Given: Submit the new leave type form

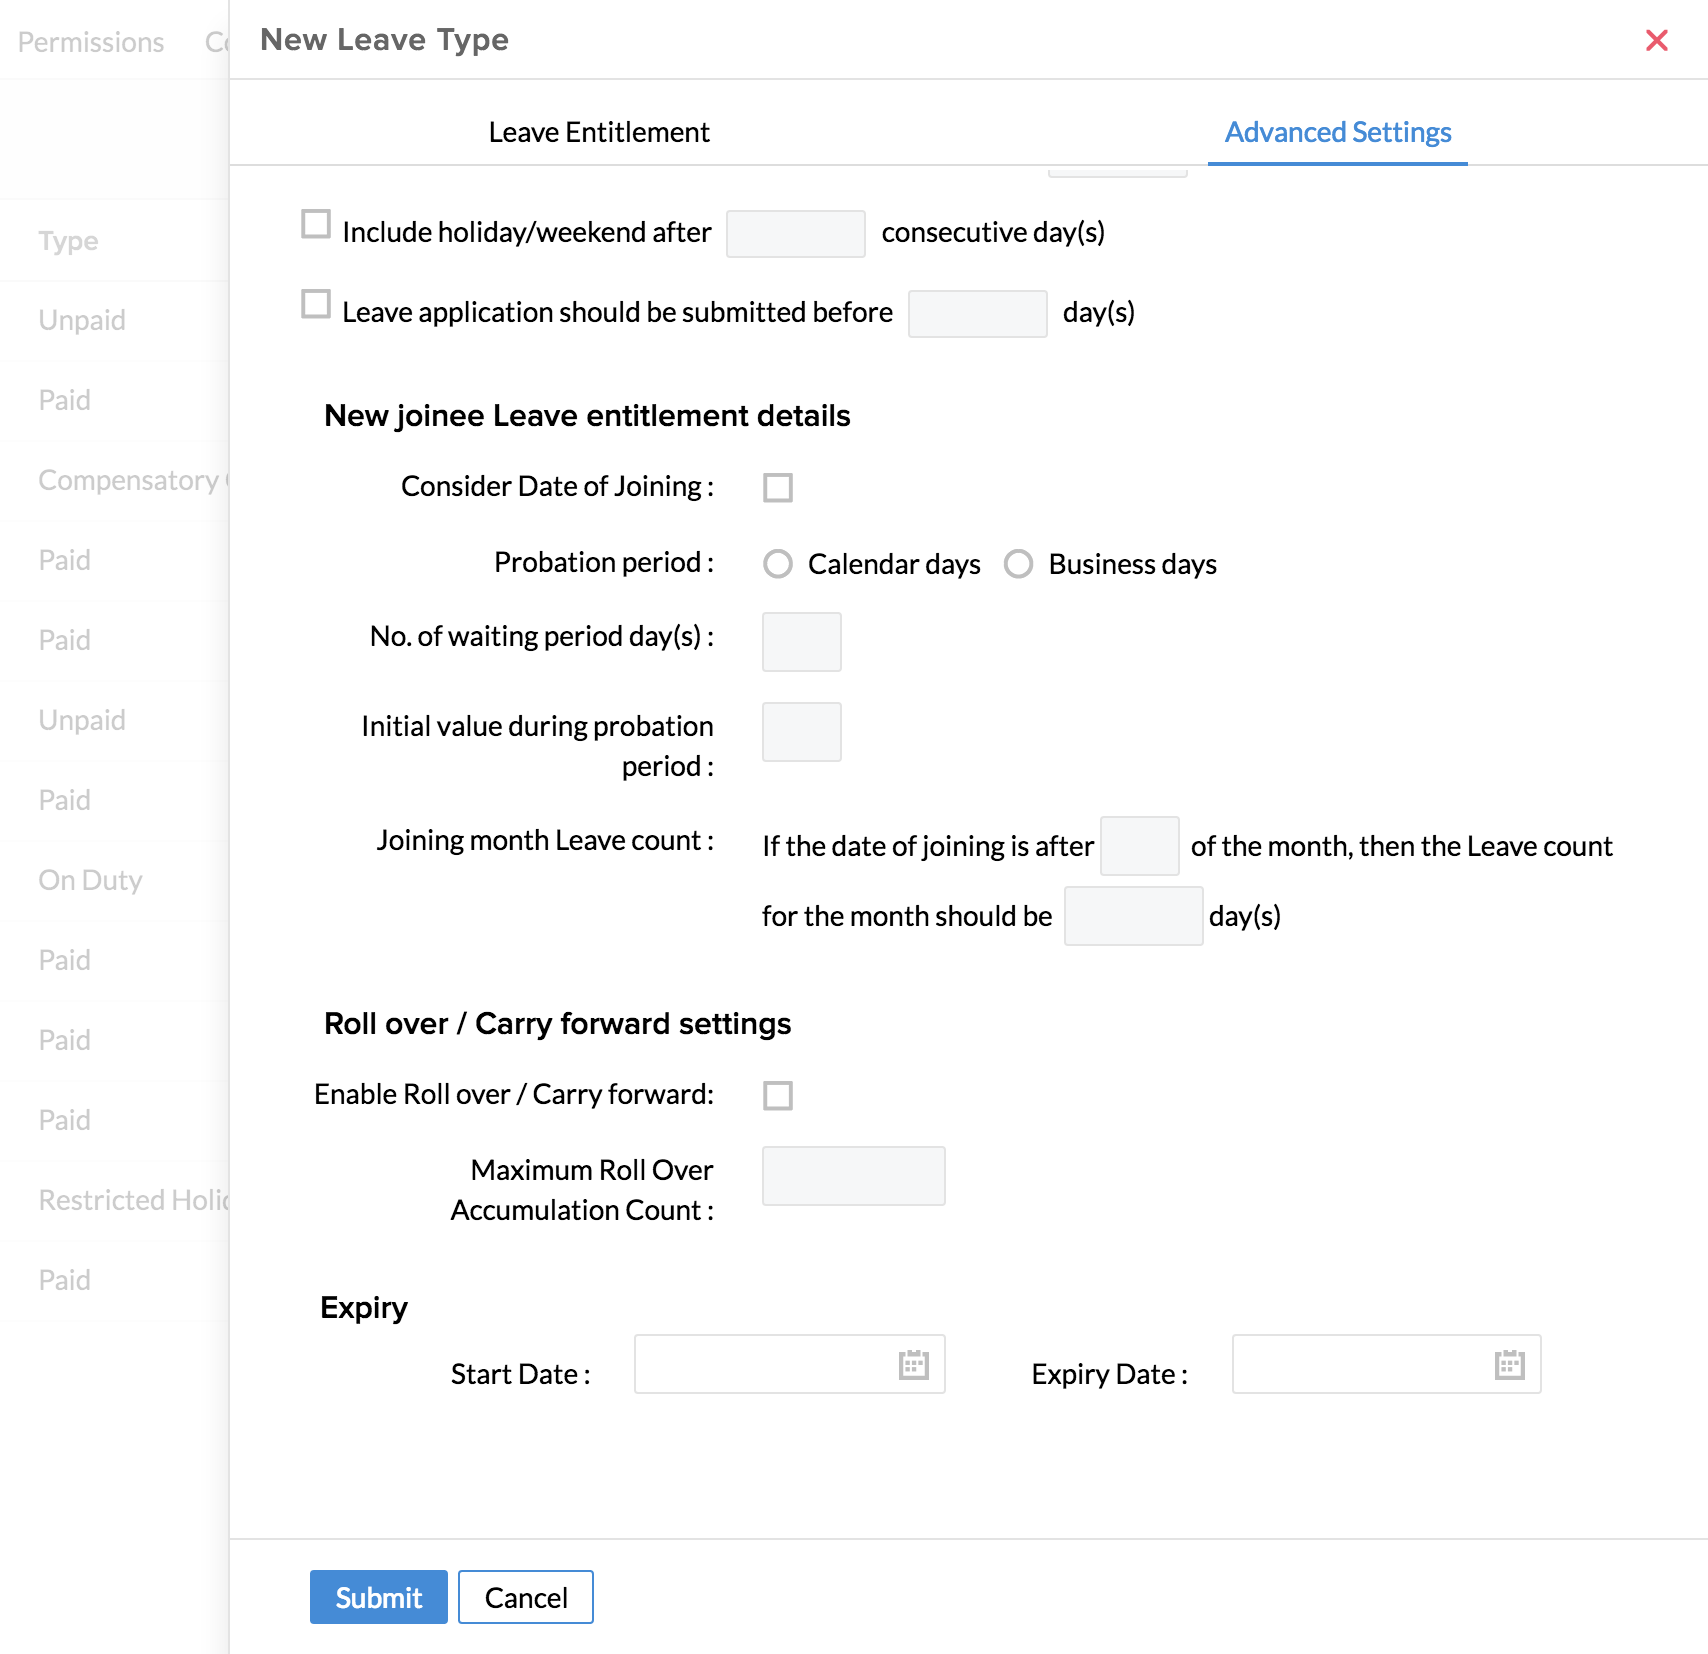Looking at the screenshot, I should tap(378, 1597).
